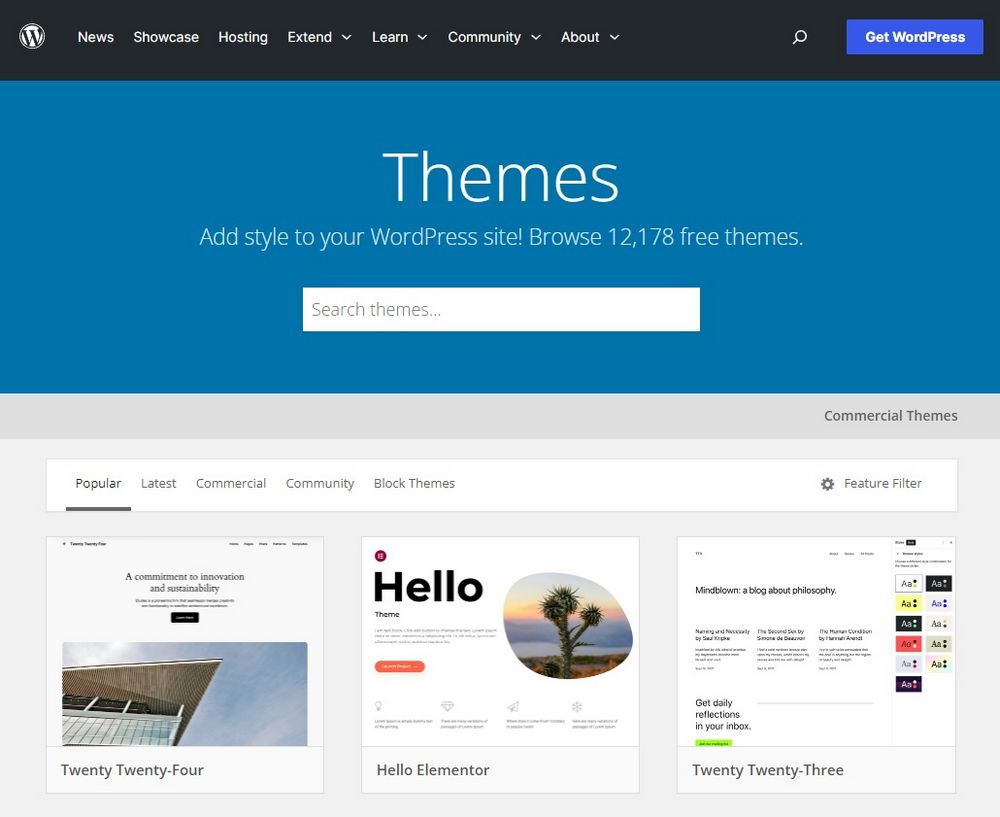The height and width of the screenshot is (817, 1000).
Task: Click the Feature Filter gear icon
Action: click(827, 484)
